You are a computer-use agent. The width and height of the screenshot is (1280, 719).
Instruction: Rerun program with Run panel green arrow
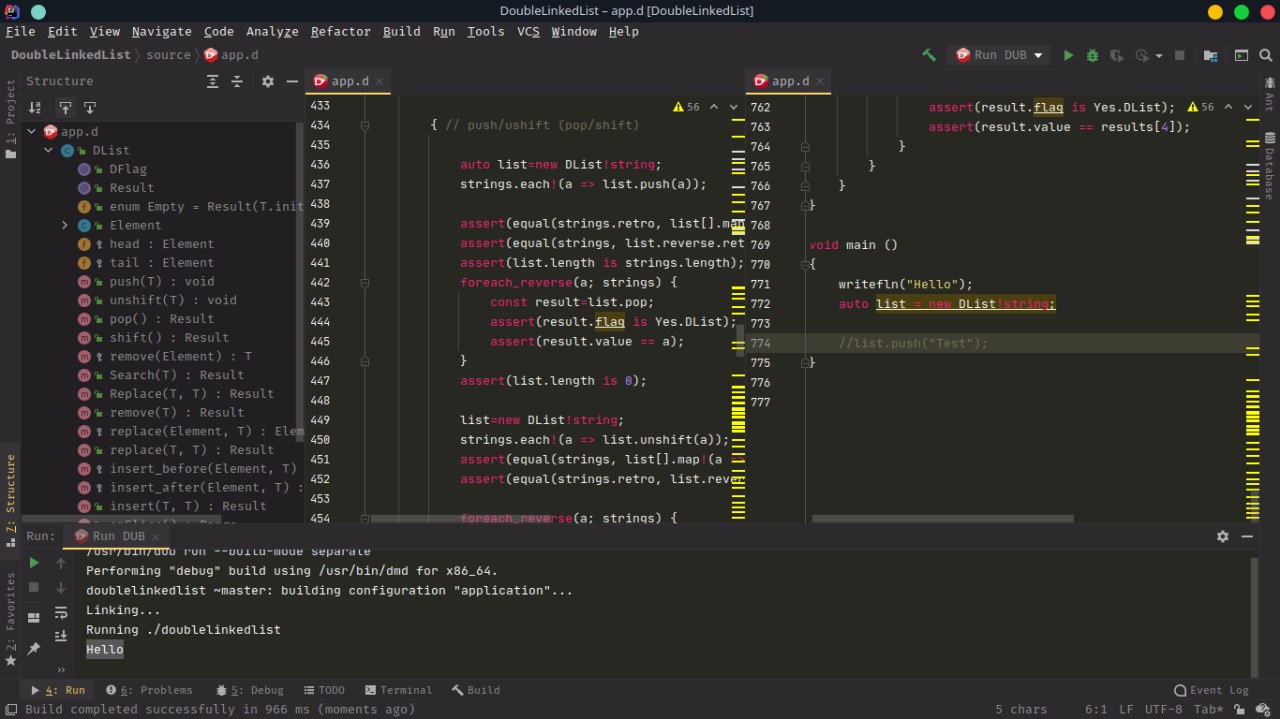(34, 563)
